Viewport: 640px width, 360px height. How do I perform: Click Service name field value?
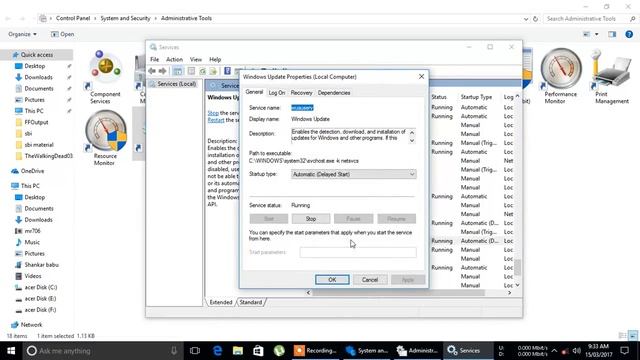(302, 108)
